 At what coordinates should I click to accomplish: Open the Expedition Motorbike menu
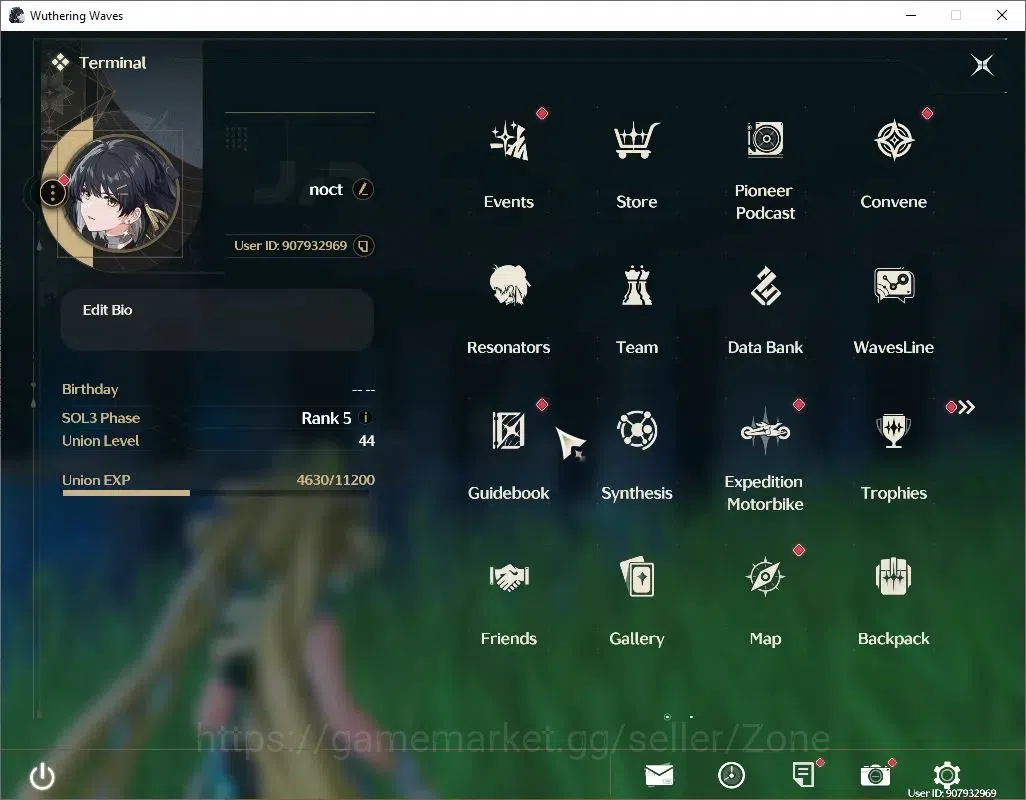(x=765, y=430)
